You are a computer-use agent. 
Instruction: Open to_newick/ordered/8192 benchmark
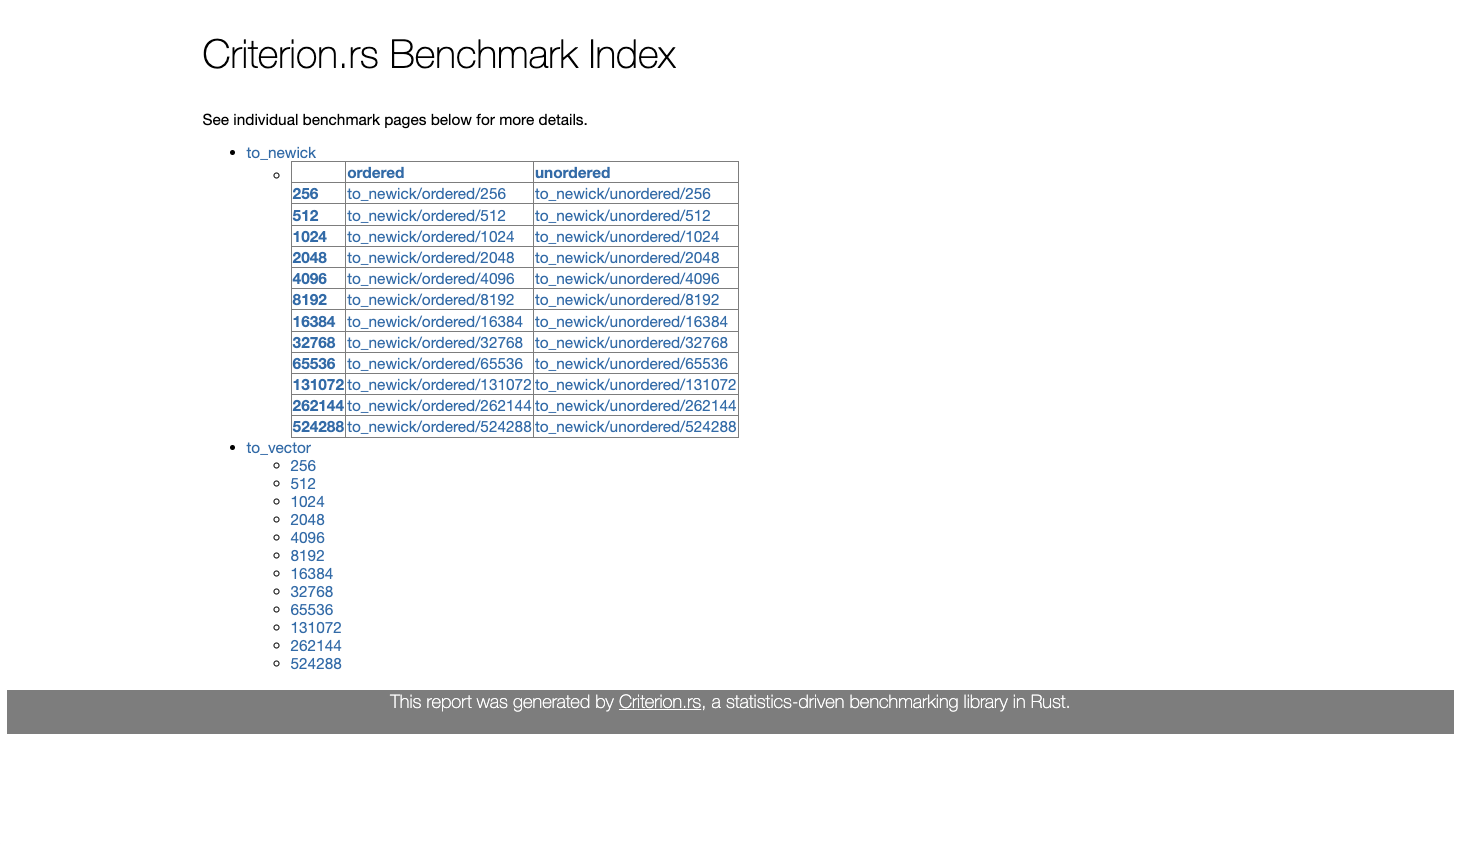coord(431,300)
